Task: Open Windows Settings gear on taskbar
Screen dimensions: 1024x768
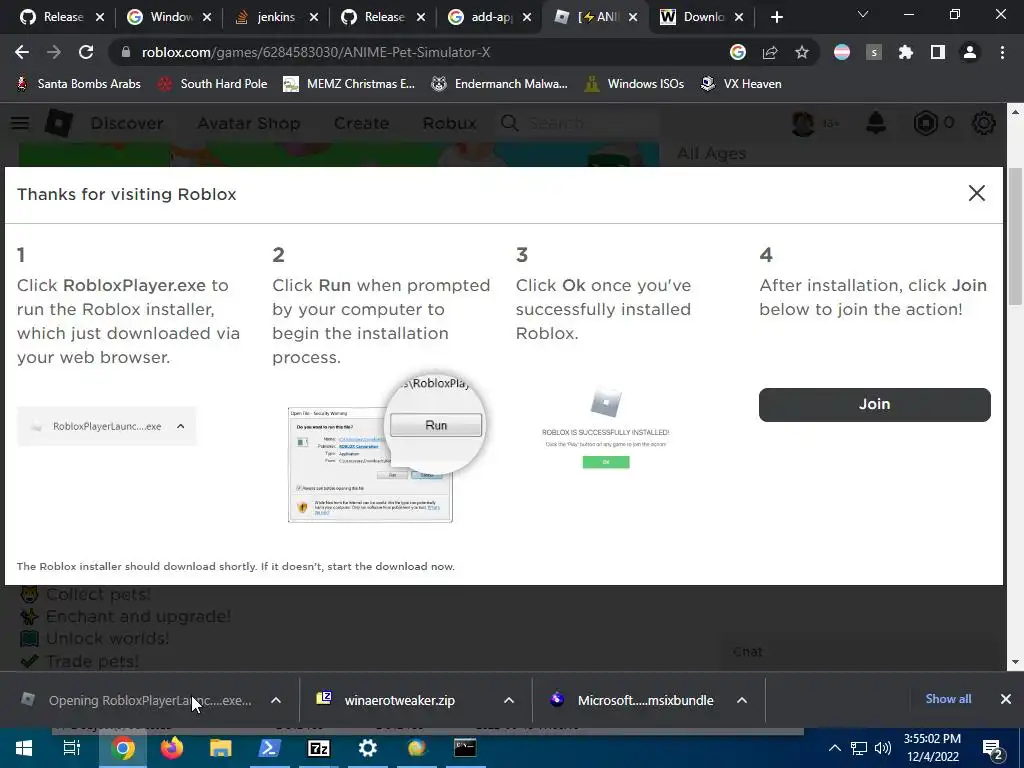Action: click(368, 748)
